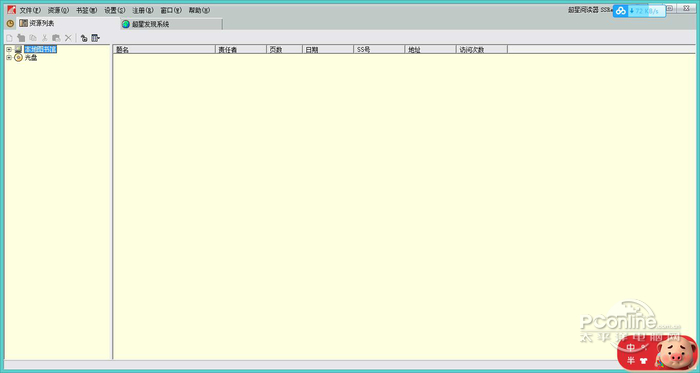
Task: Switch to the 资源列表 tab
Action: [x=68, y=24]
